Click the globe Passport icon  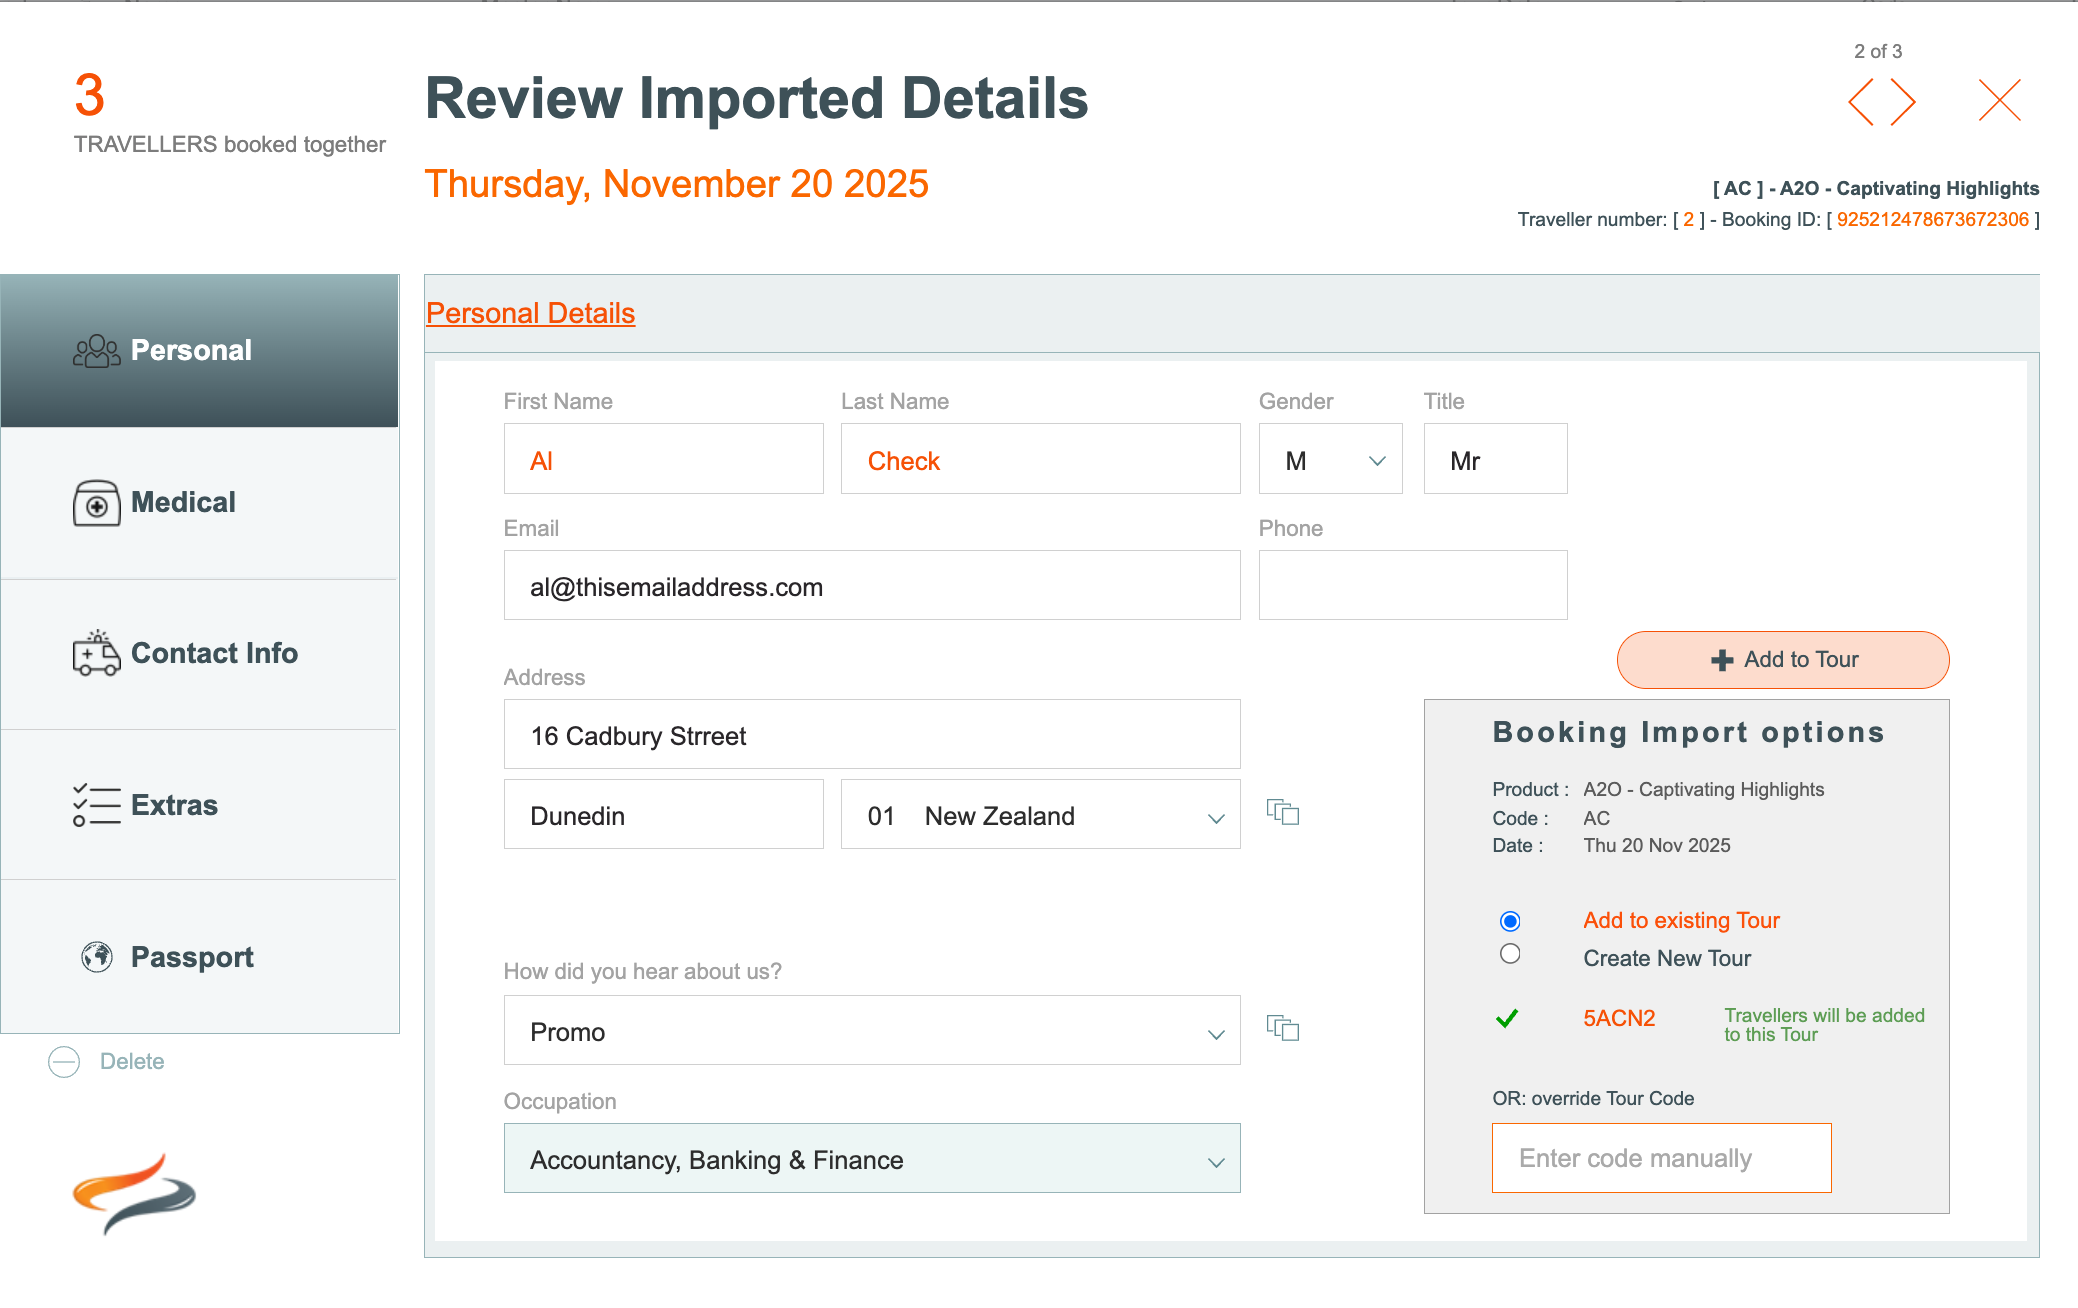[97, 957]
